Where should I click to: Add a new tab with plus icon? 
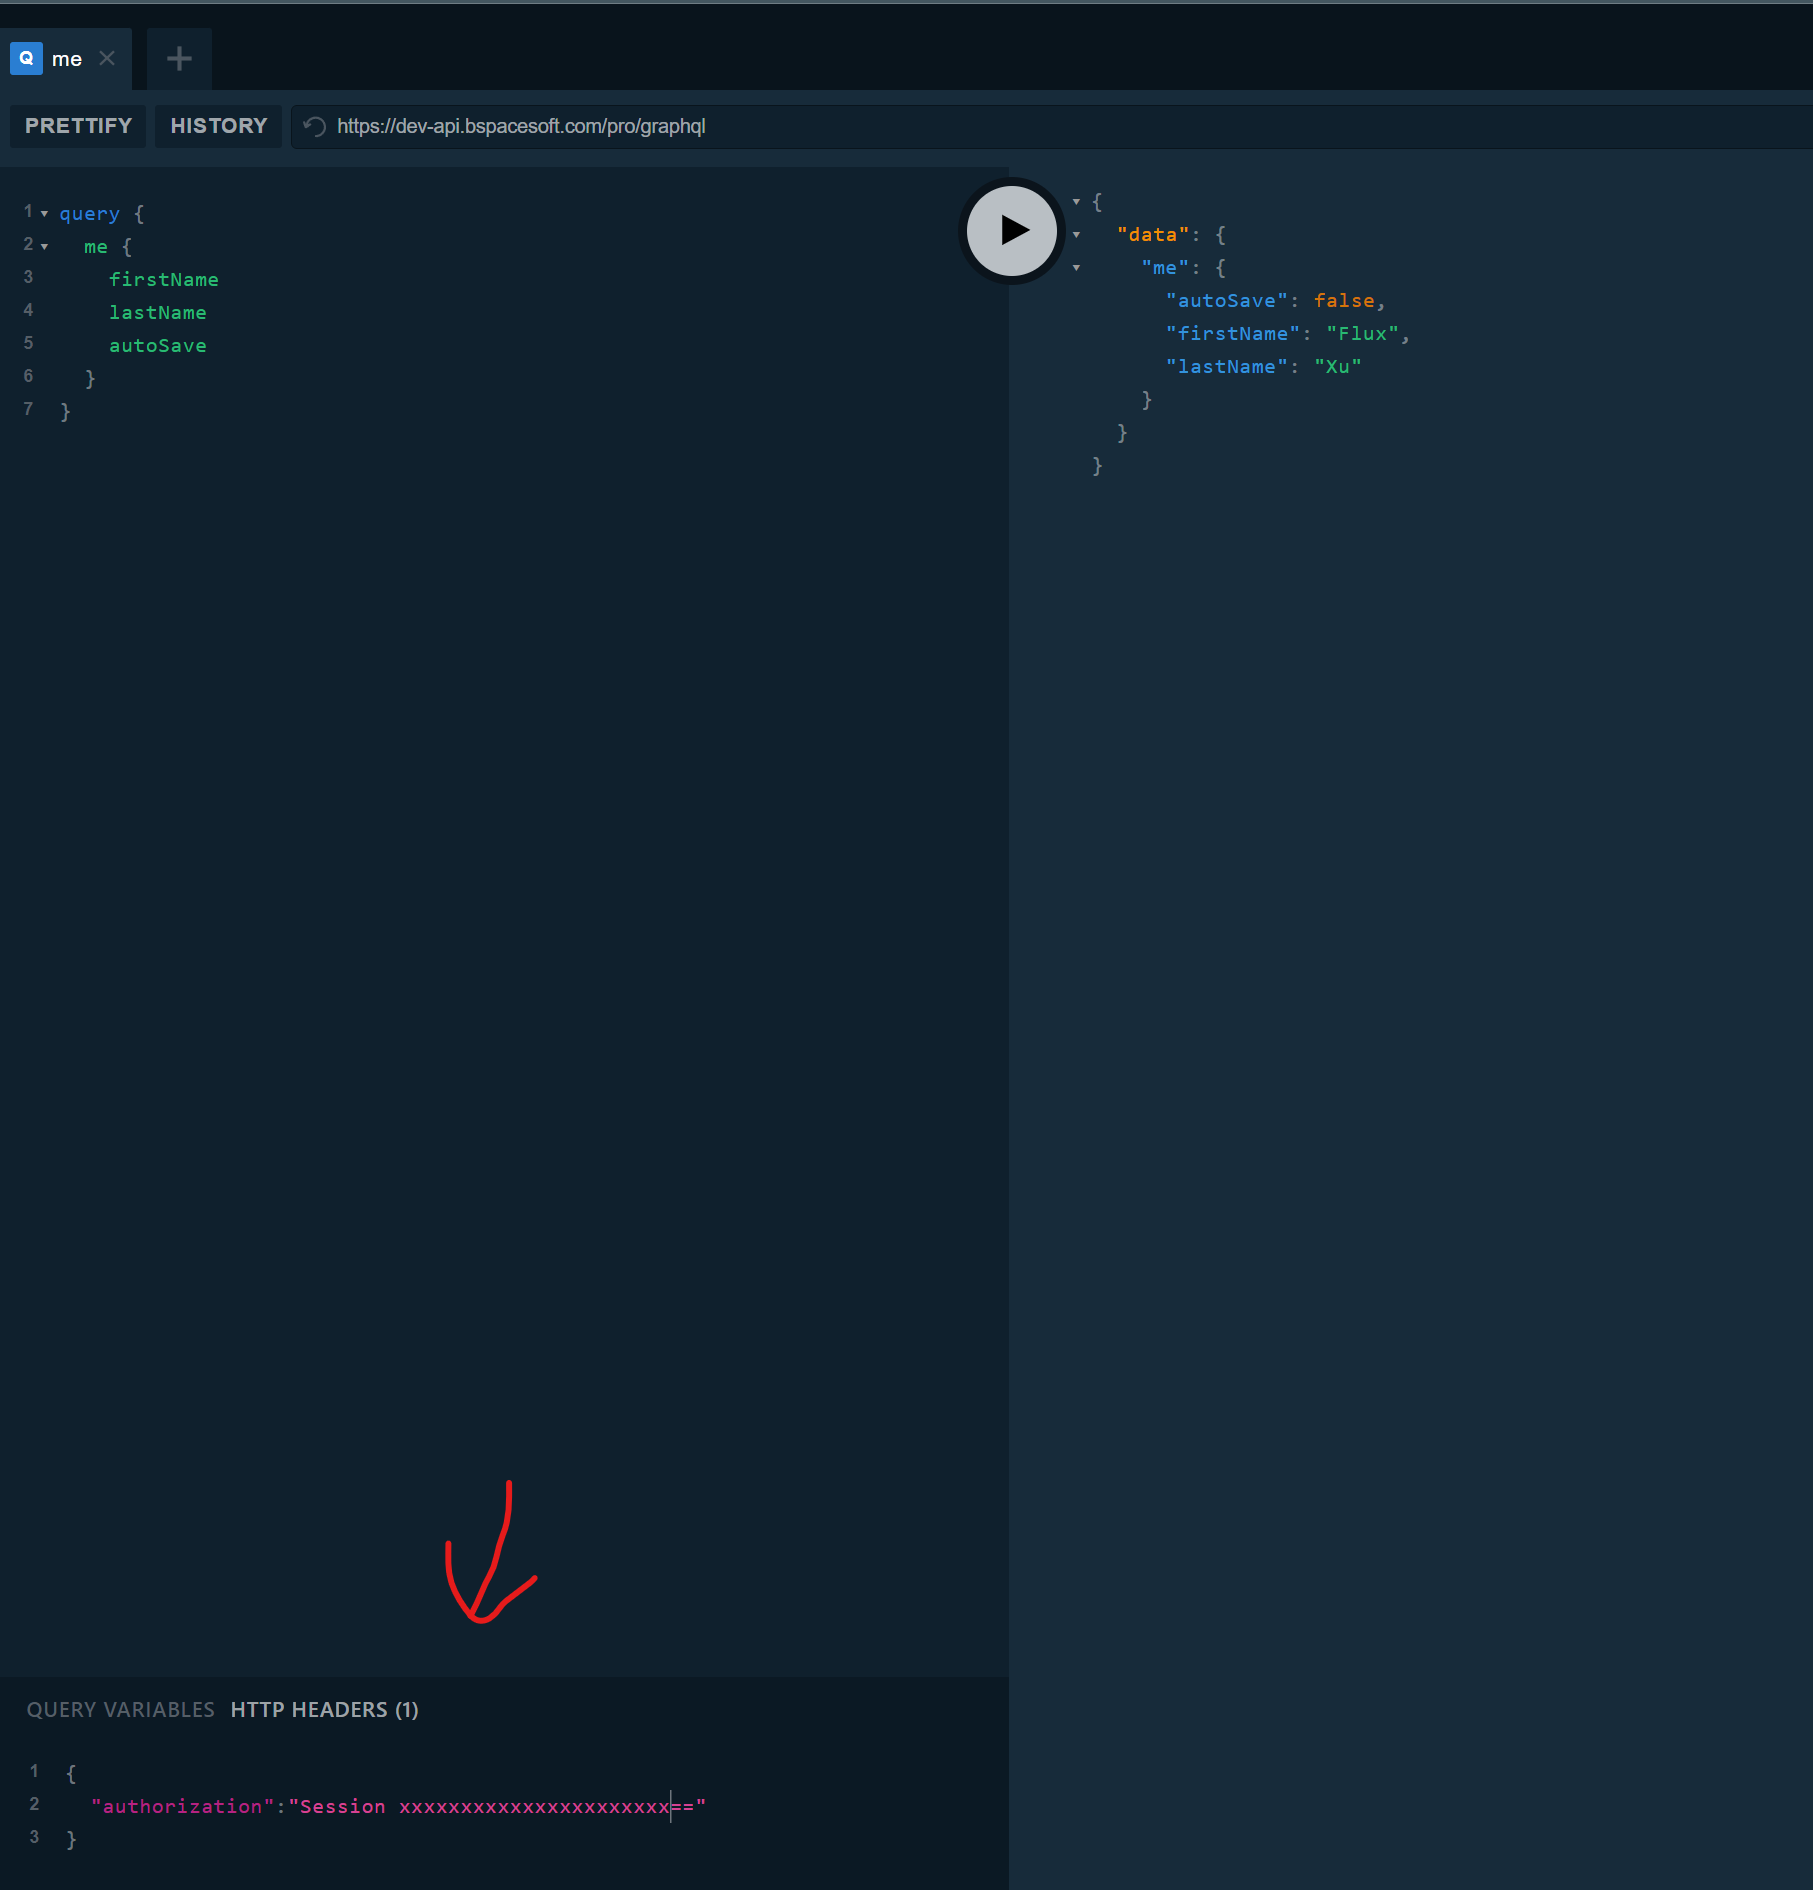click(x=179, y=59)
